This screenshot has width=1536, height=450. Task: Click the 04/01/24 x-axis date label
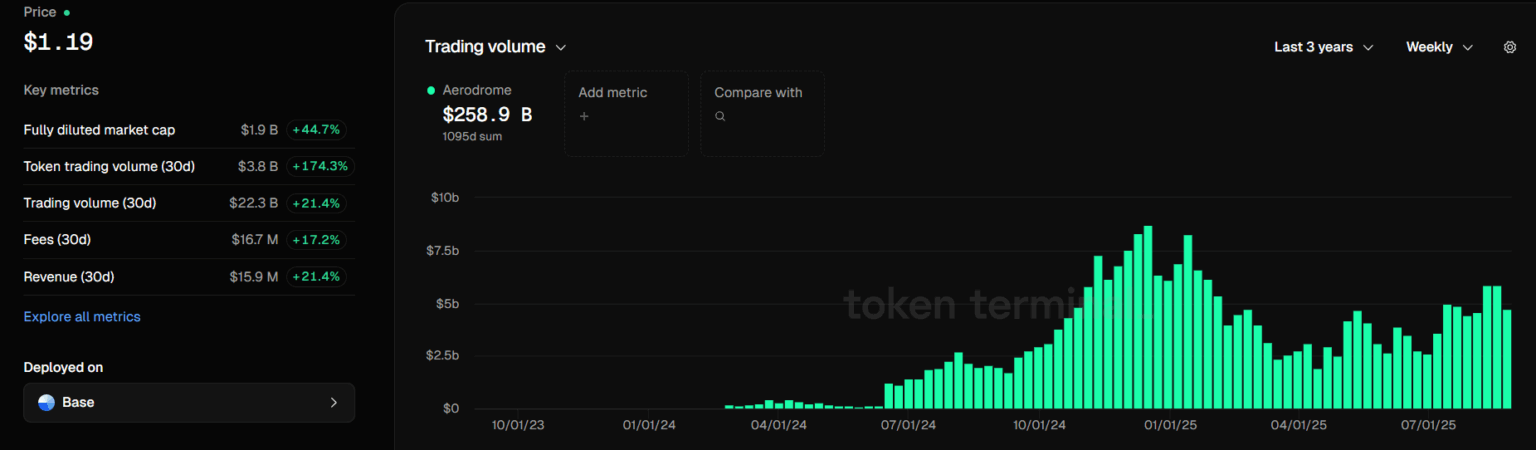(779, 425)
